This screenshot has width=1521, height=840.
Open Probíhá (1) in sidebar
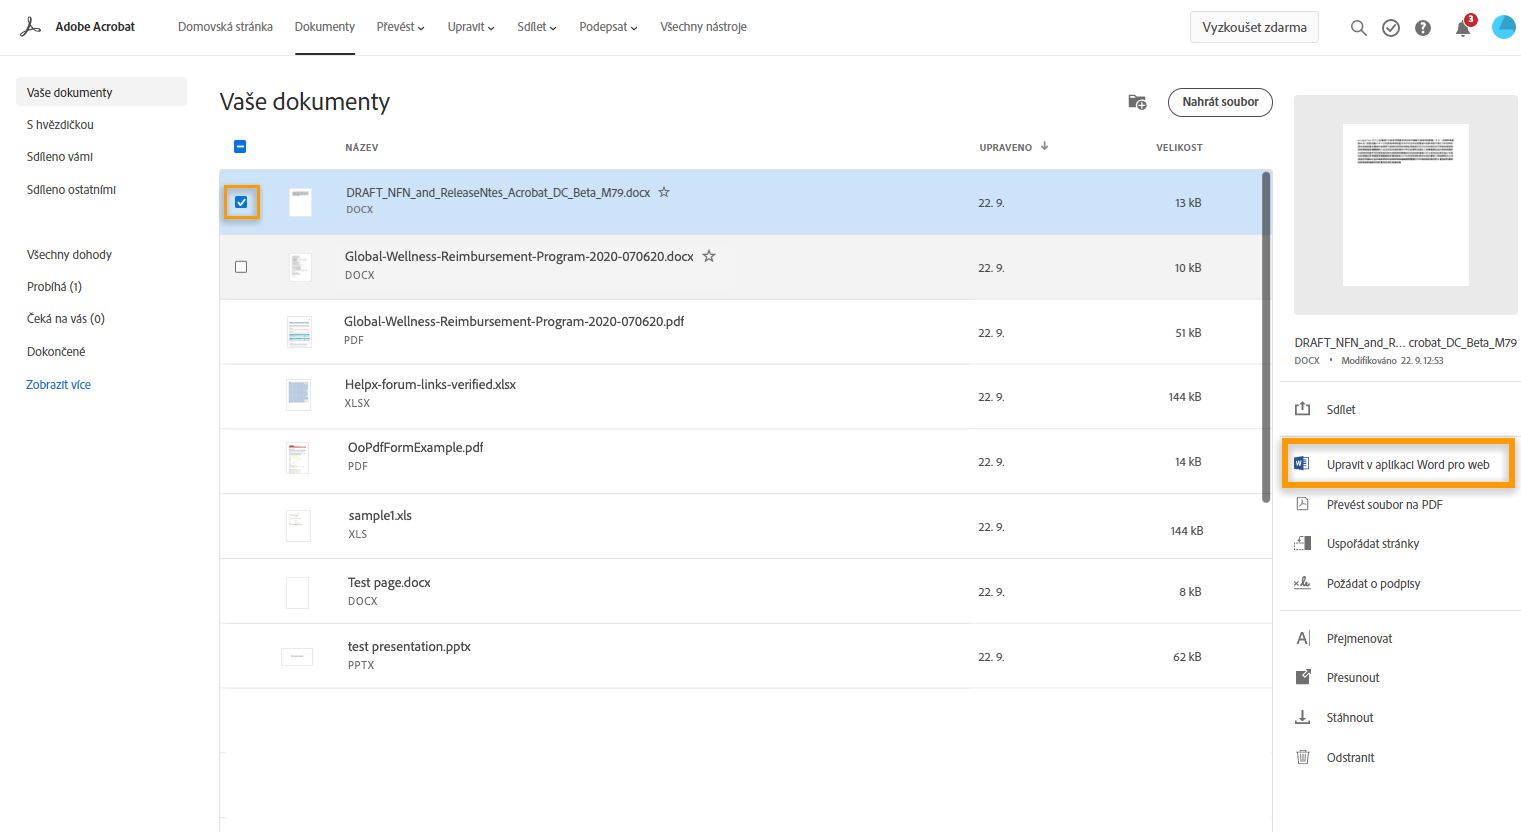tap(54, 287)
